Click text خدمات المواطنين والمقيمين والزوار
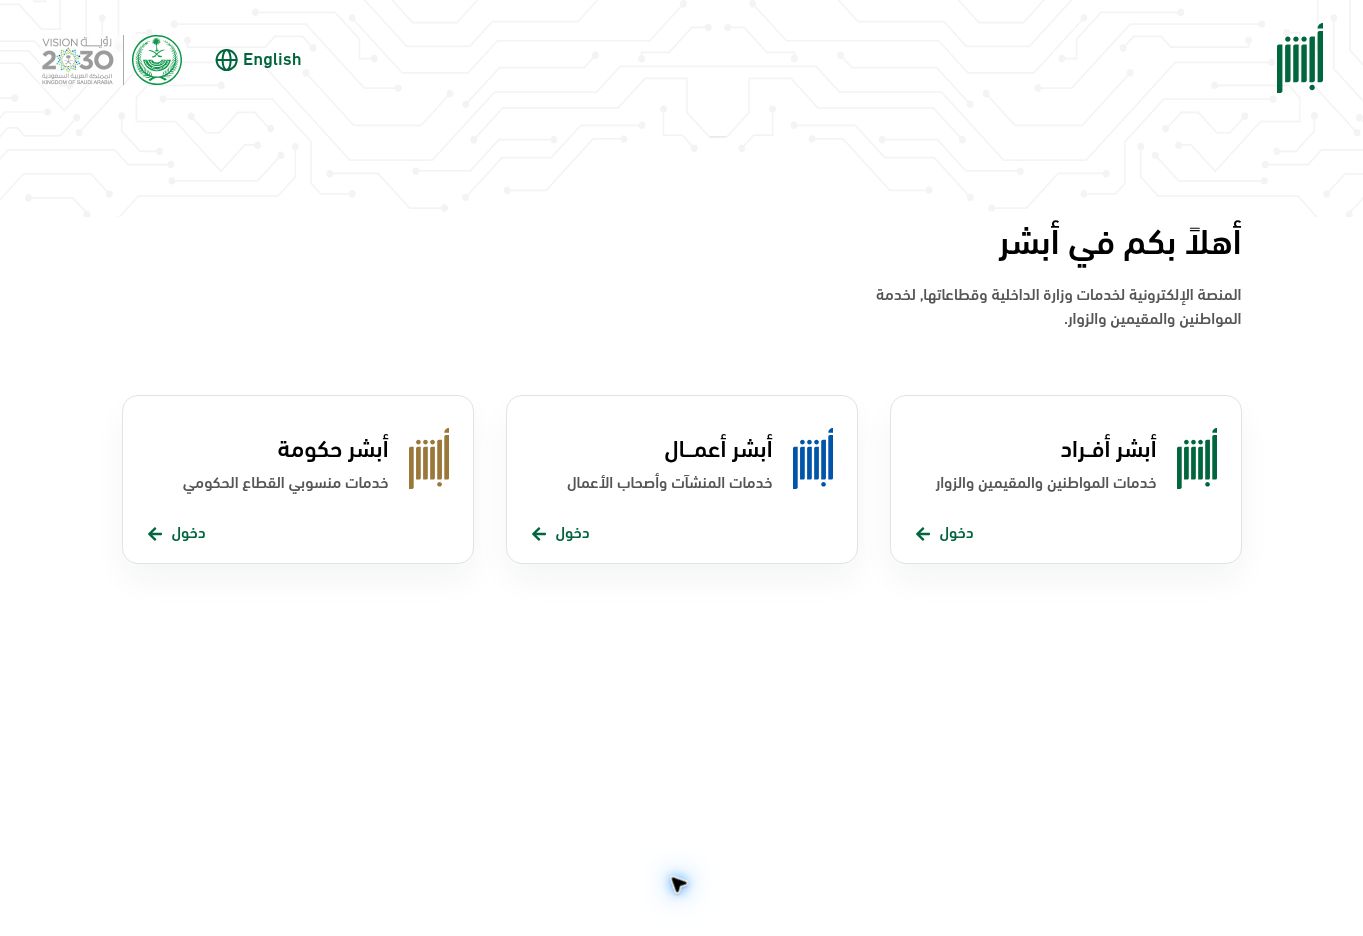Image resolution: width=1363 pixels, height=936 pixels. pos(1046,483)
